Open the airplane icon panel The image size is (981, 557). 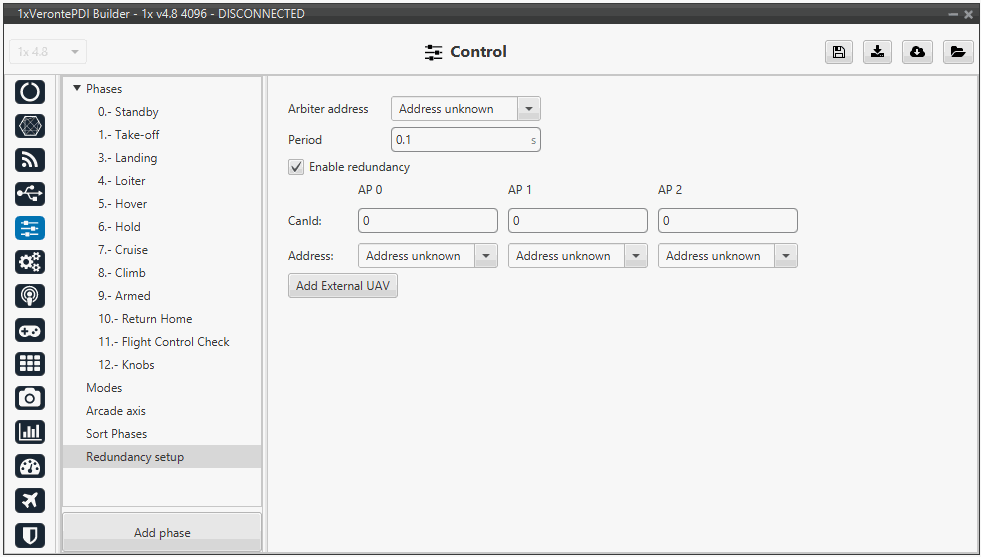point(30,500)
